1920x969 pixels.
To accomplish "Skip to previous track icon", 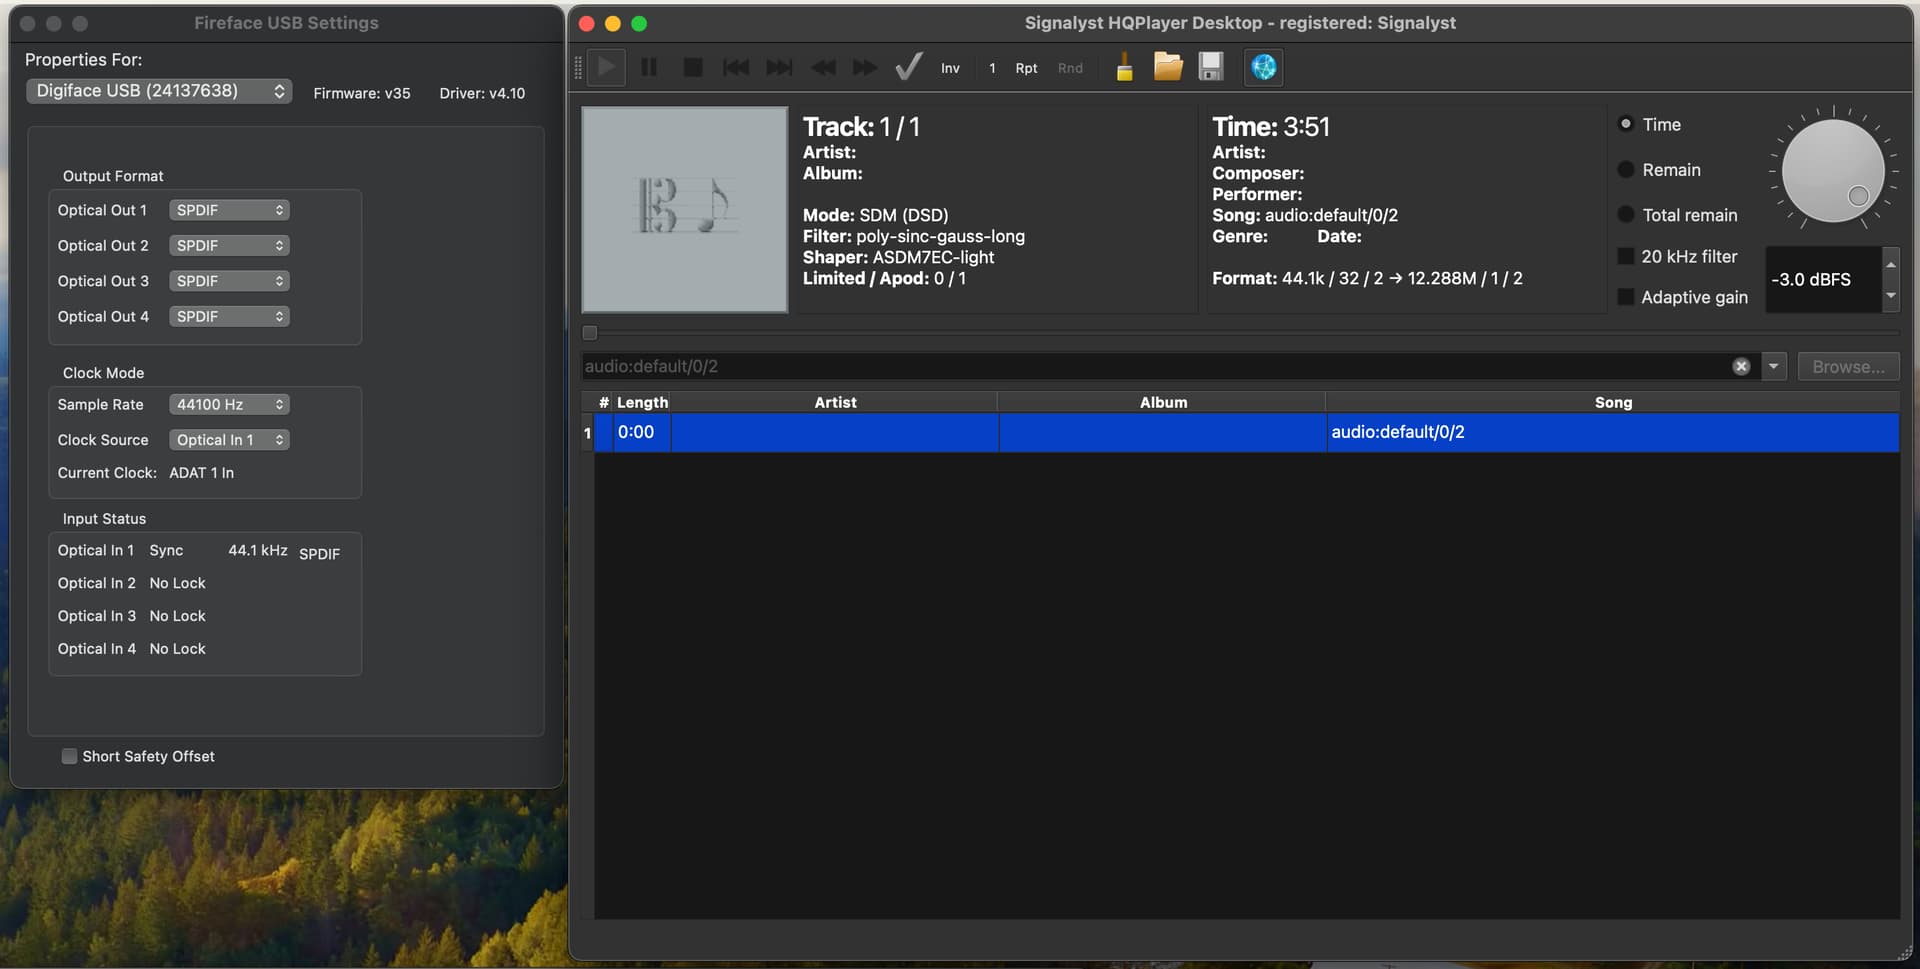I will pos(736,67).
